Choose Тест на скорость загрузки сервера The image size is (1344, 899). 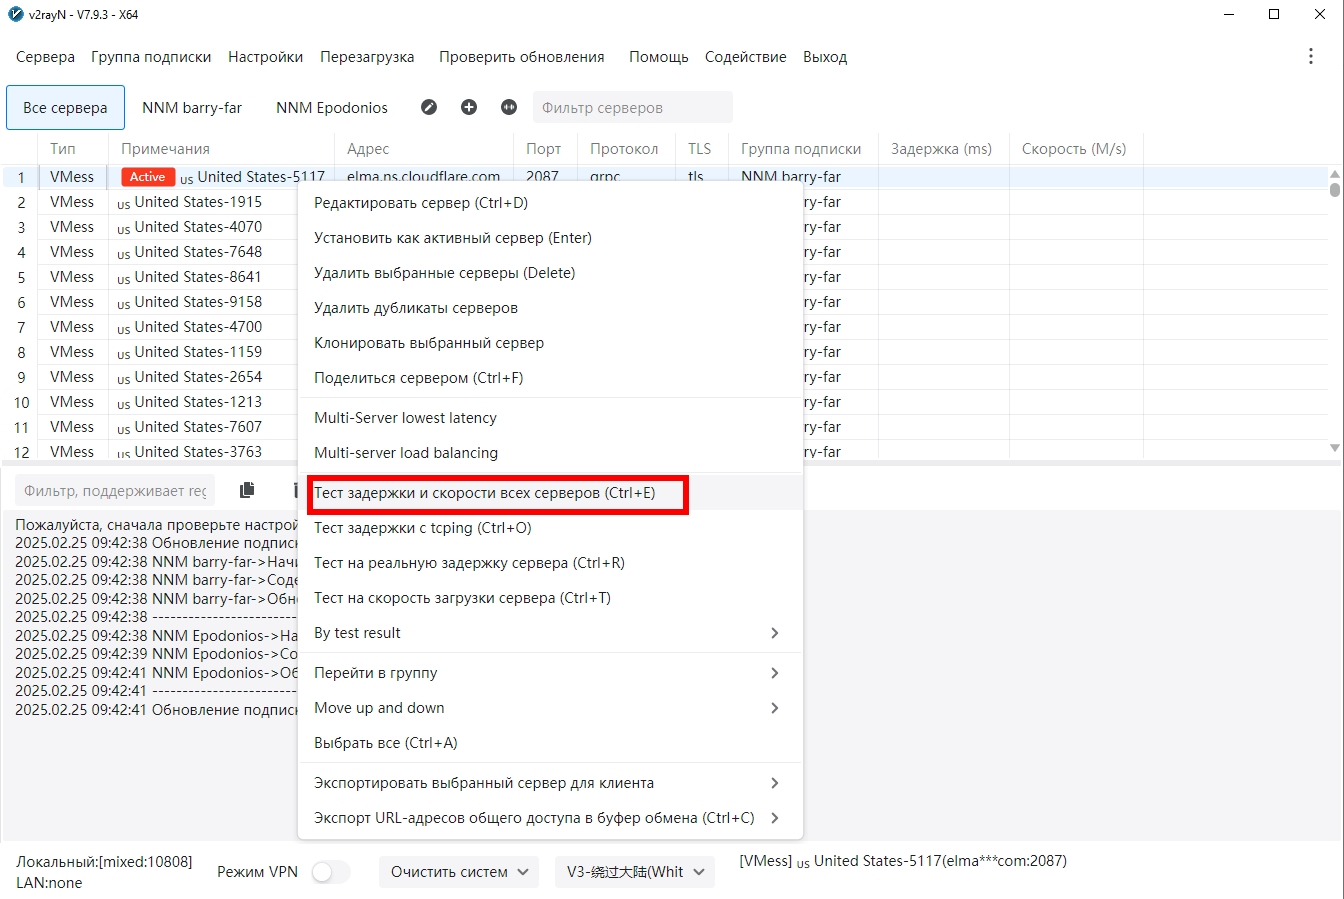pyautogui.click(x=550, y=598)
